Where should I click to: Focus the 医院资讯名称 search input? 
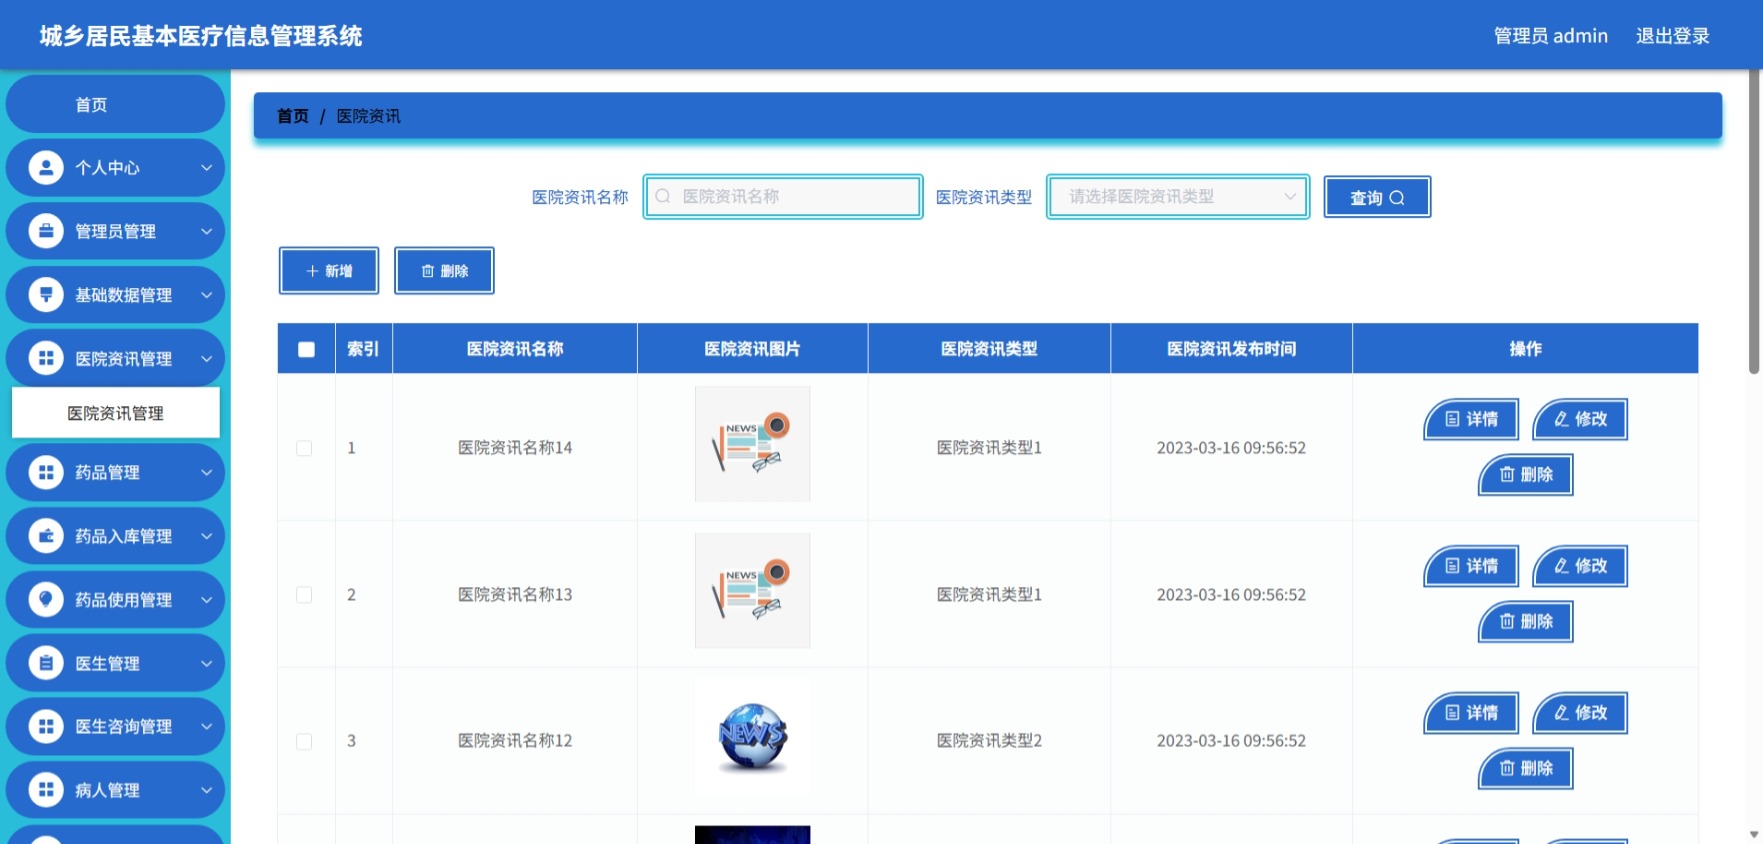pos(783,196)
